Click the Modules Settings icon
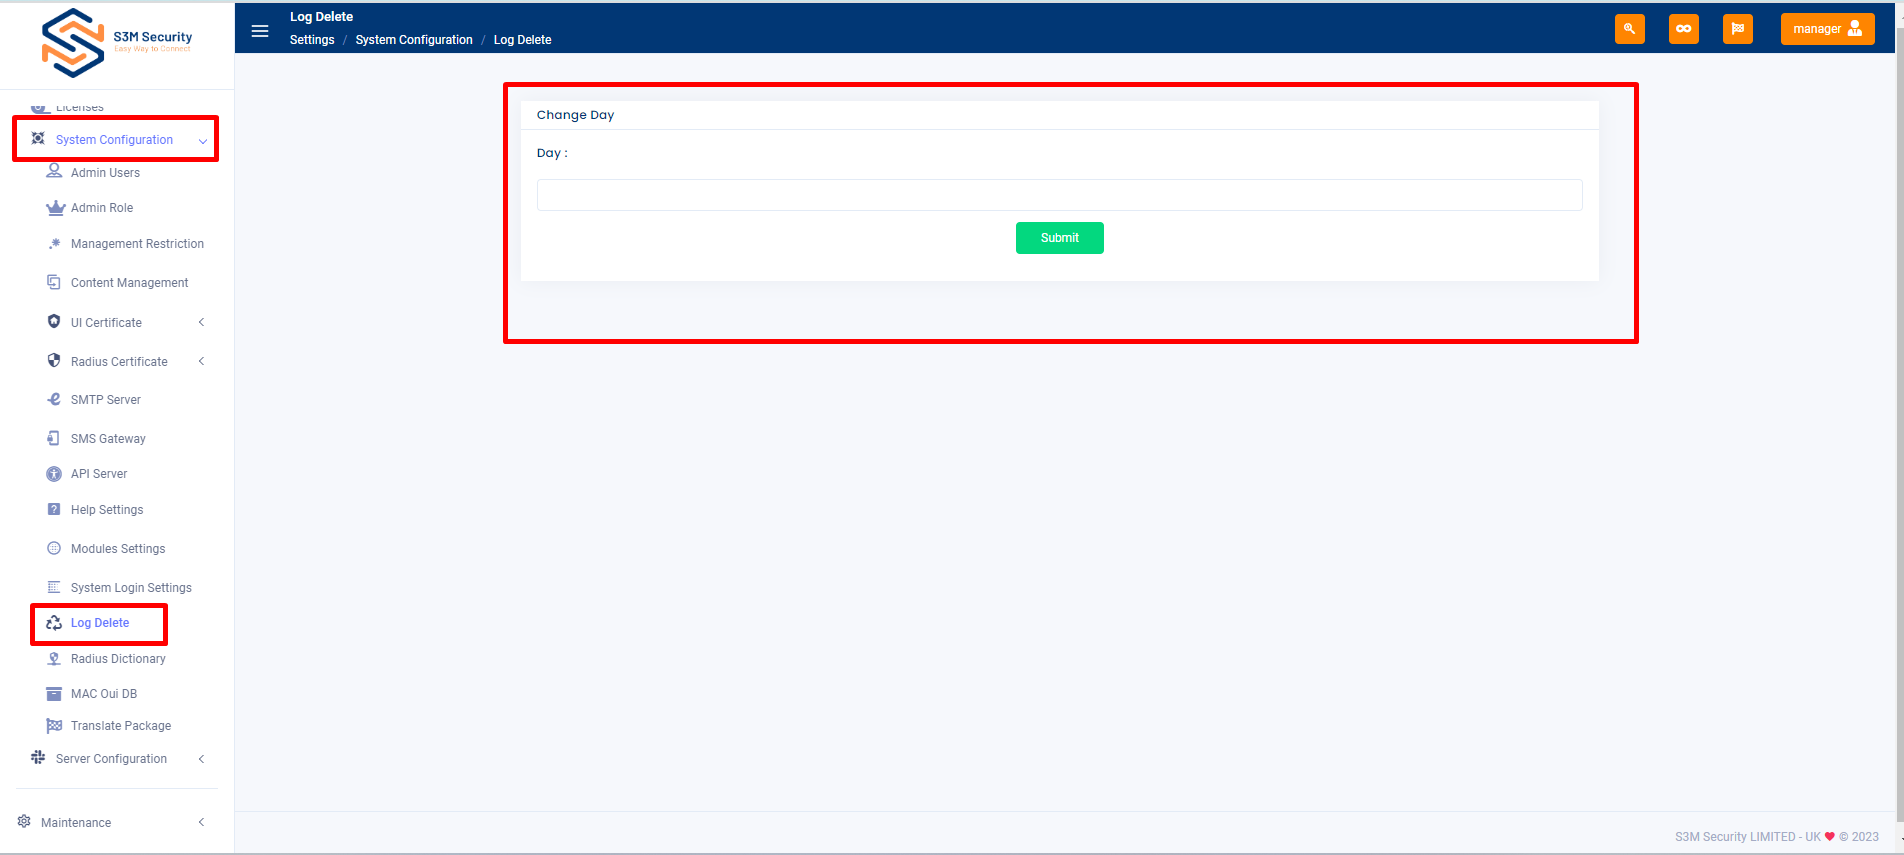This screenshot has height=855, width=1904. [54, 548]
